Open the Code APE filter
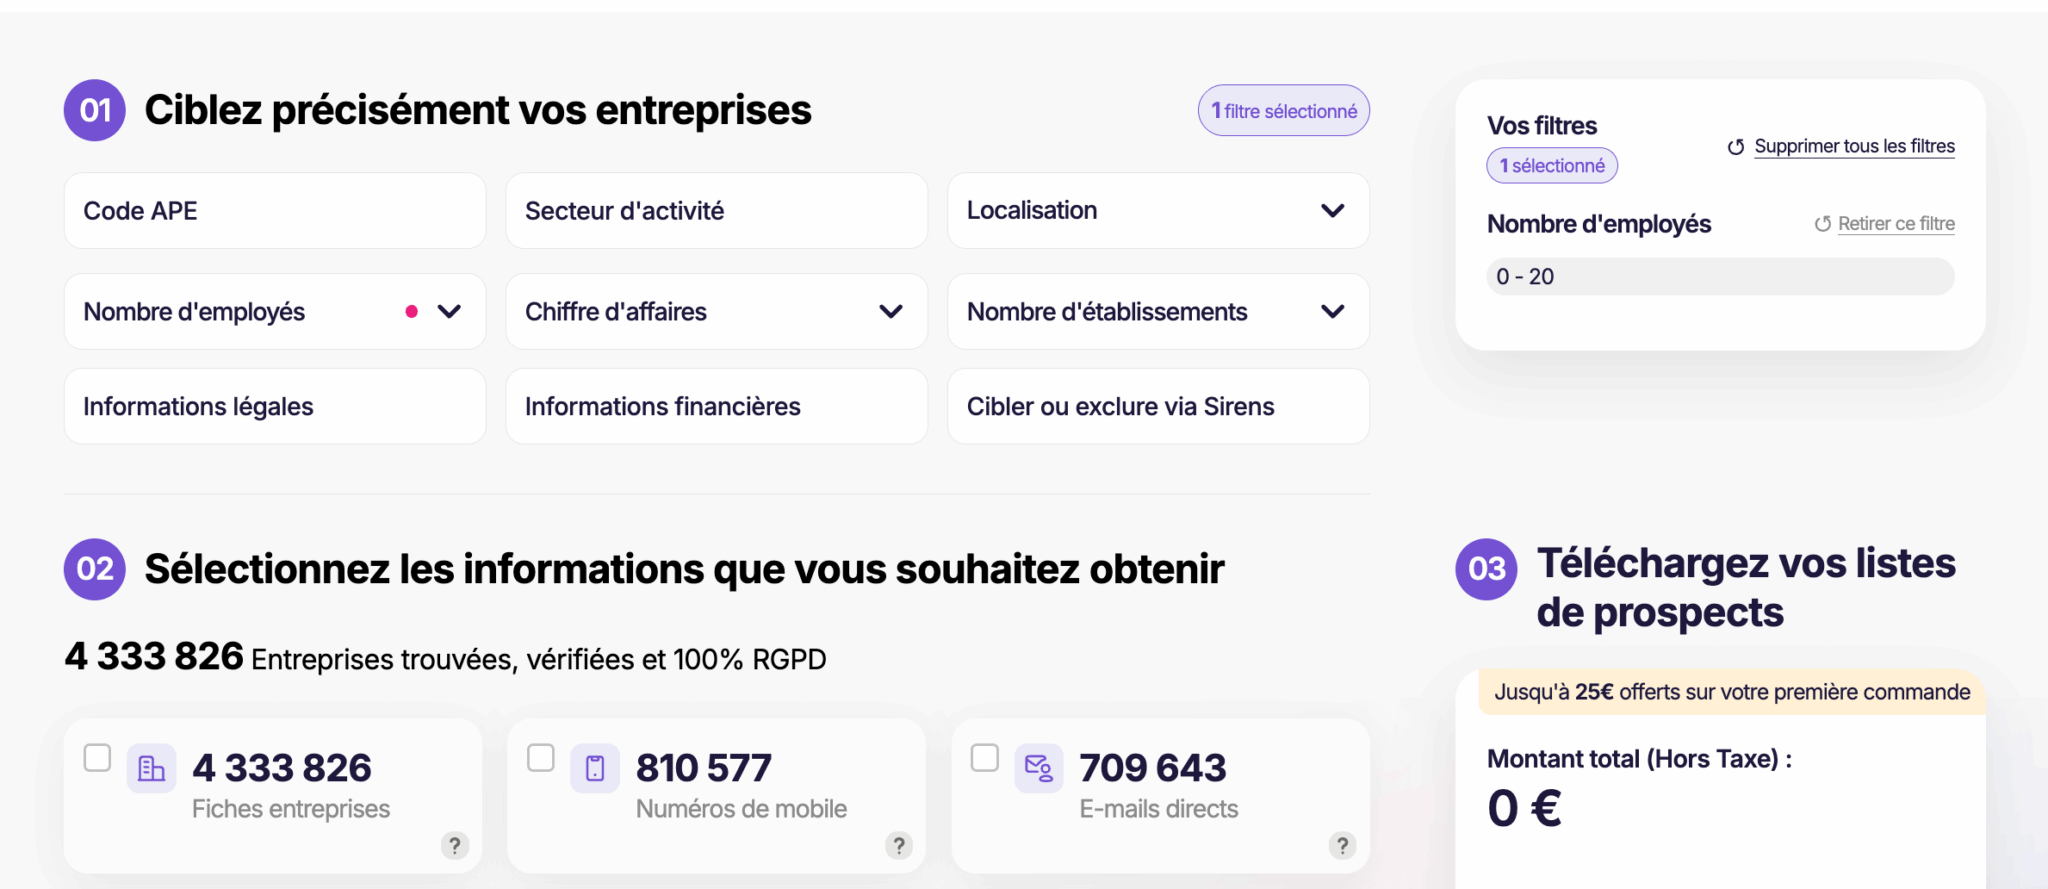 coord(275,211)
